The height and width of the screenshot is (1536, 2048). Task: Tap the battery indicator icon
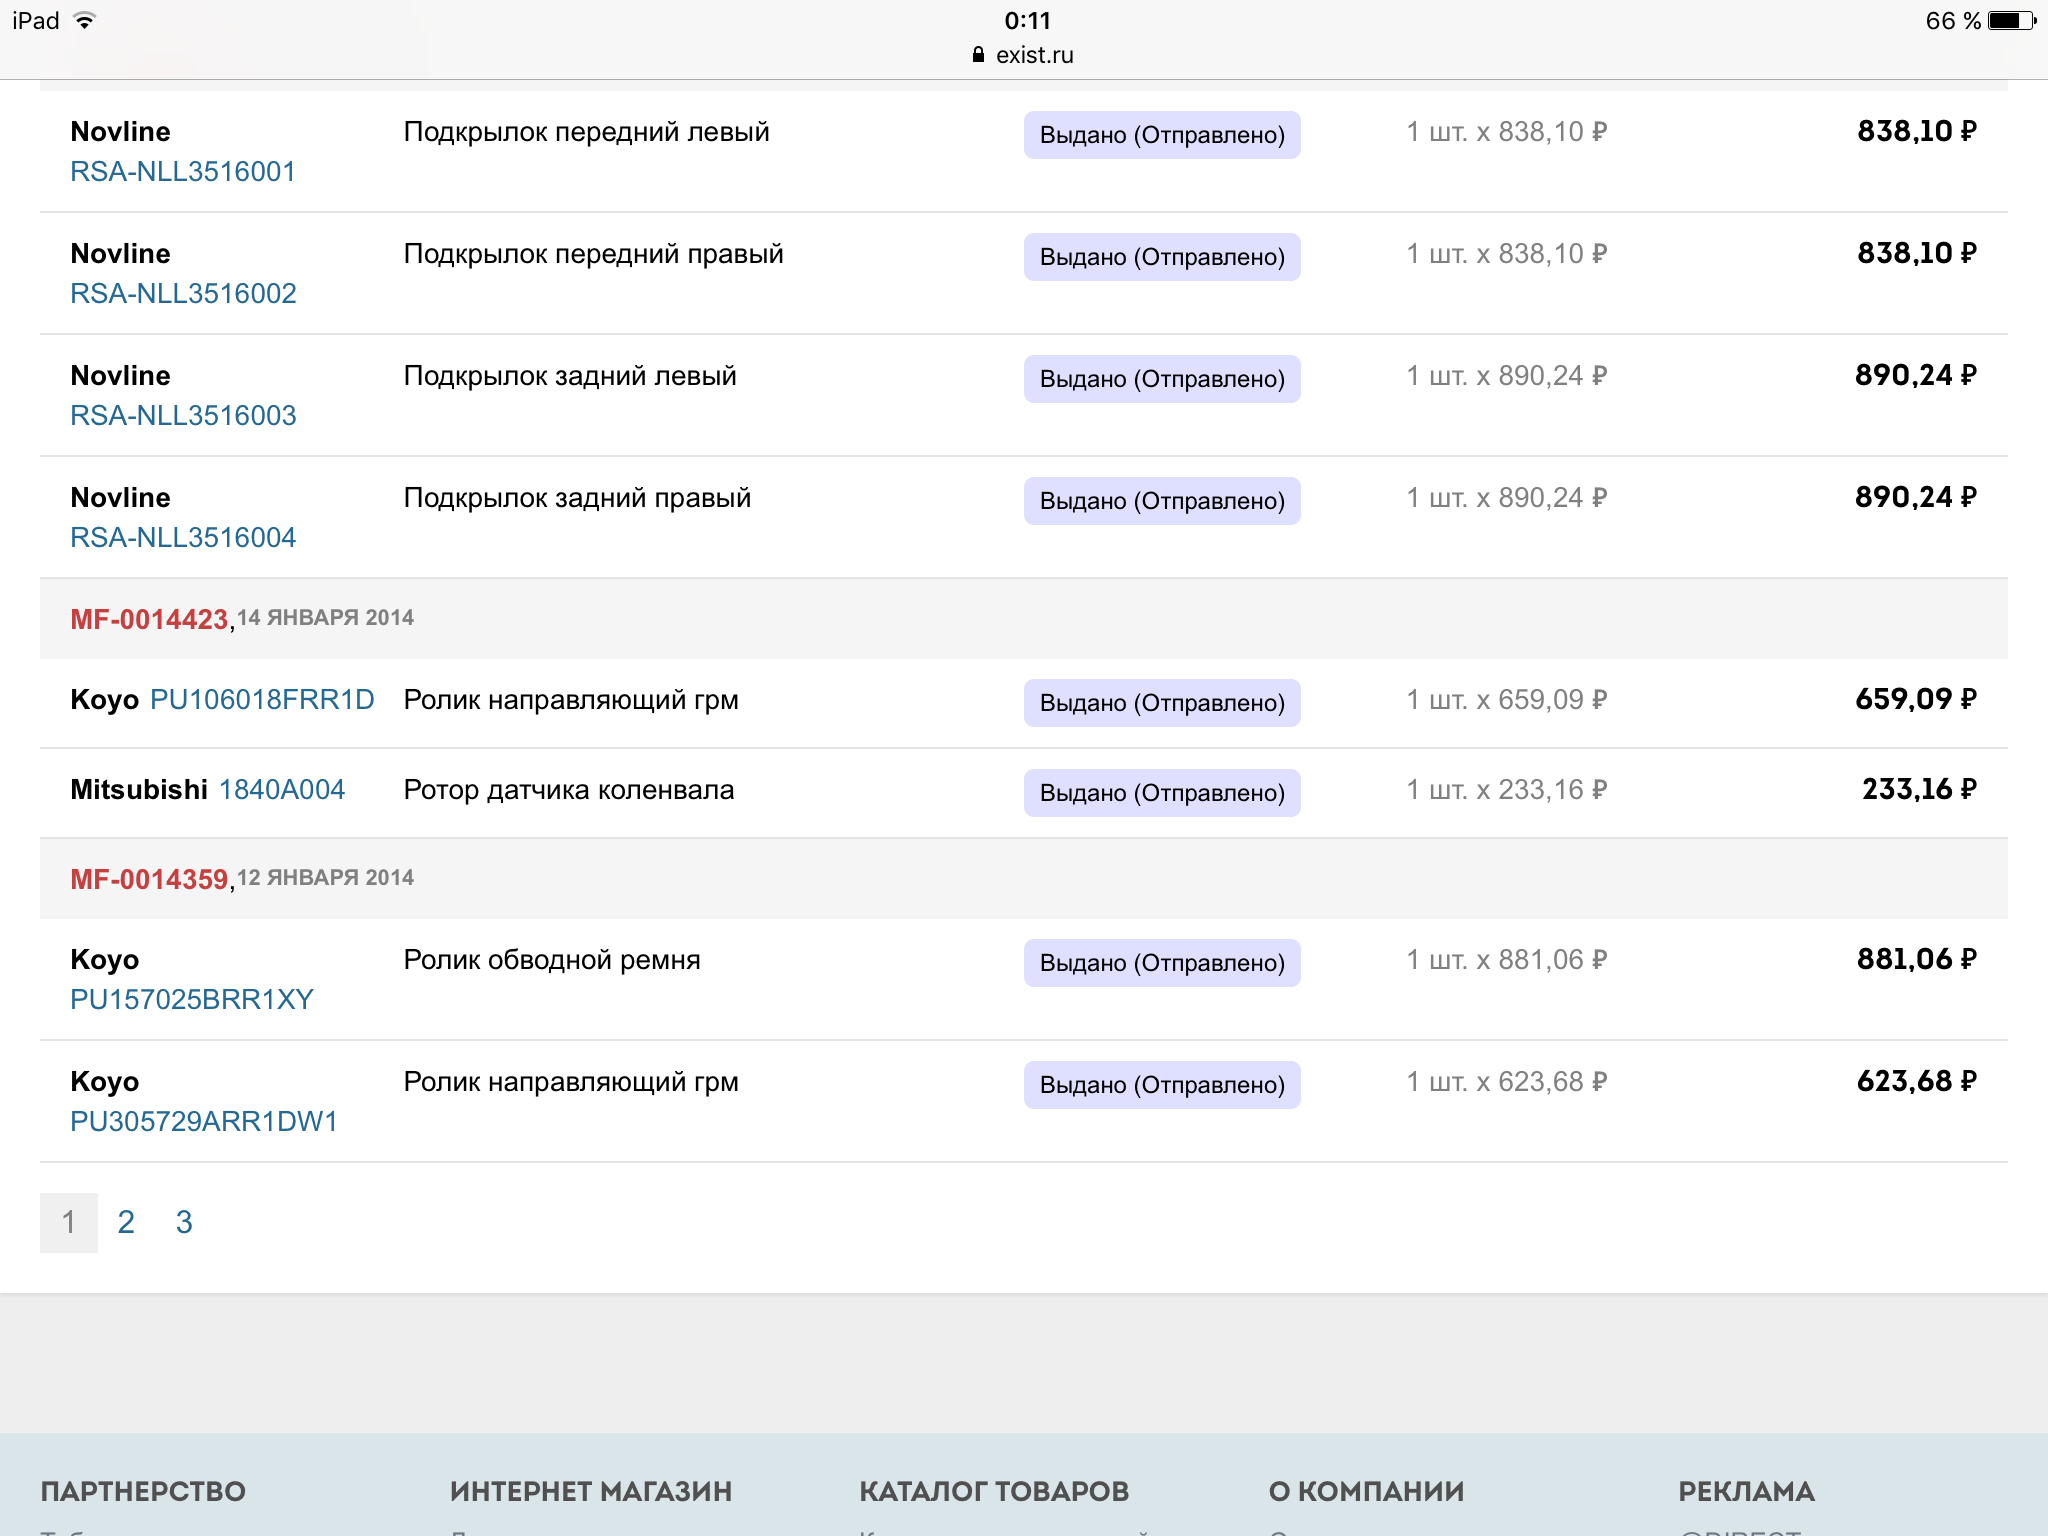[x=2010, y=21]
